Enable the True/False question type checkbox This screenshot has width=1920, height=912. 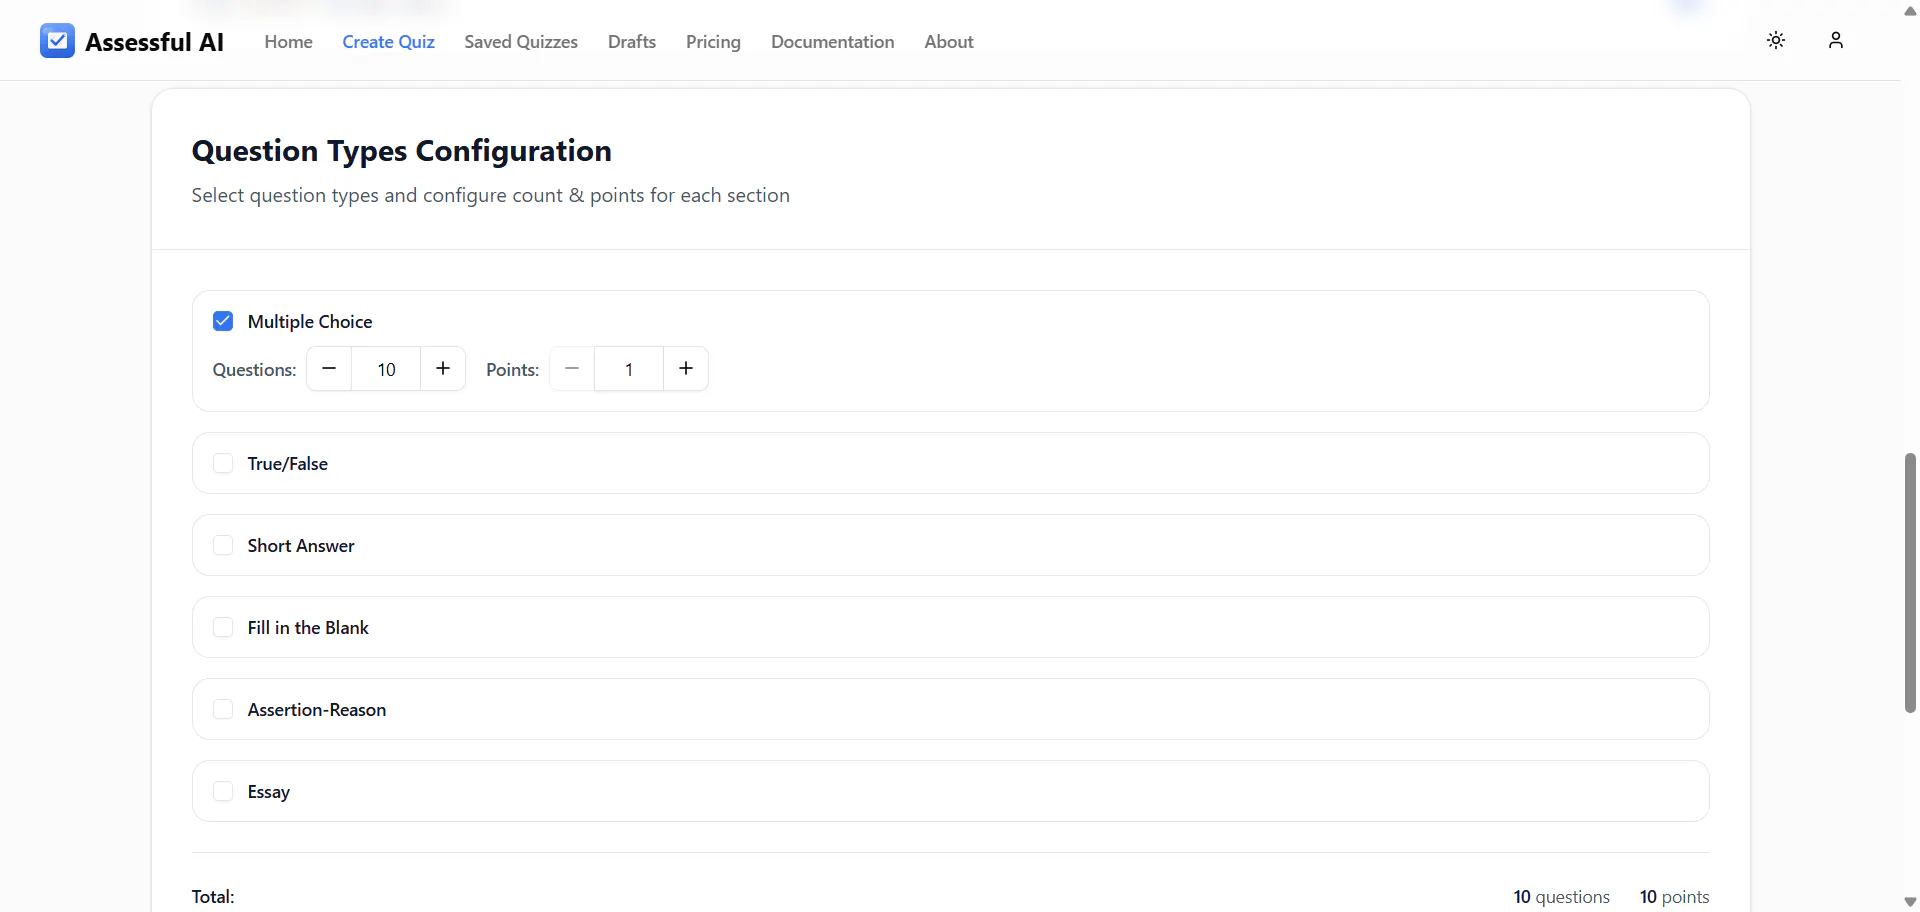pyautogui.click(x=223, y=463)
